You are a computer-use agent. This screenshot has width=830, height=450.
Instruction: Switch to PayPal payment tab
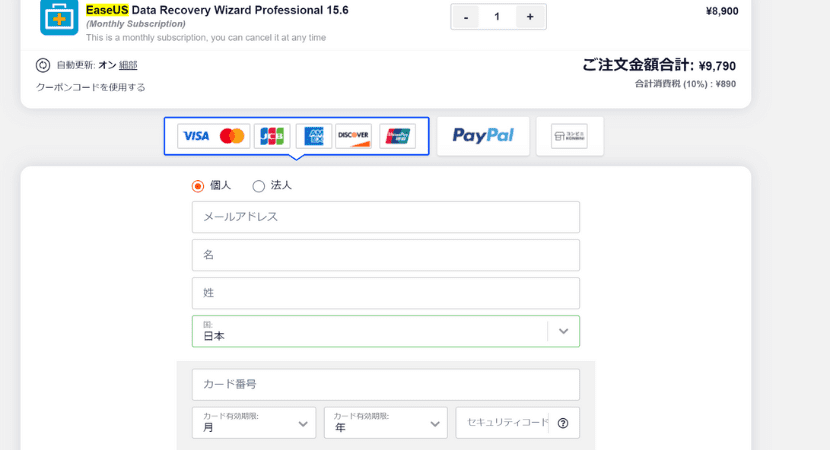tap(483, 136)
